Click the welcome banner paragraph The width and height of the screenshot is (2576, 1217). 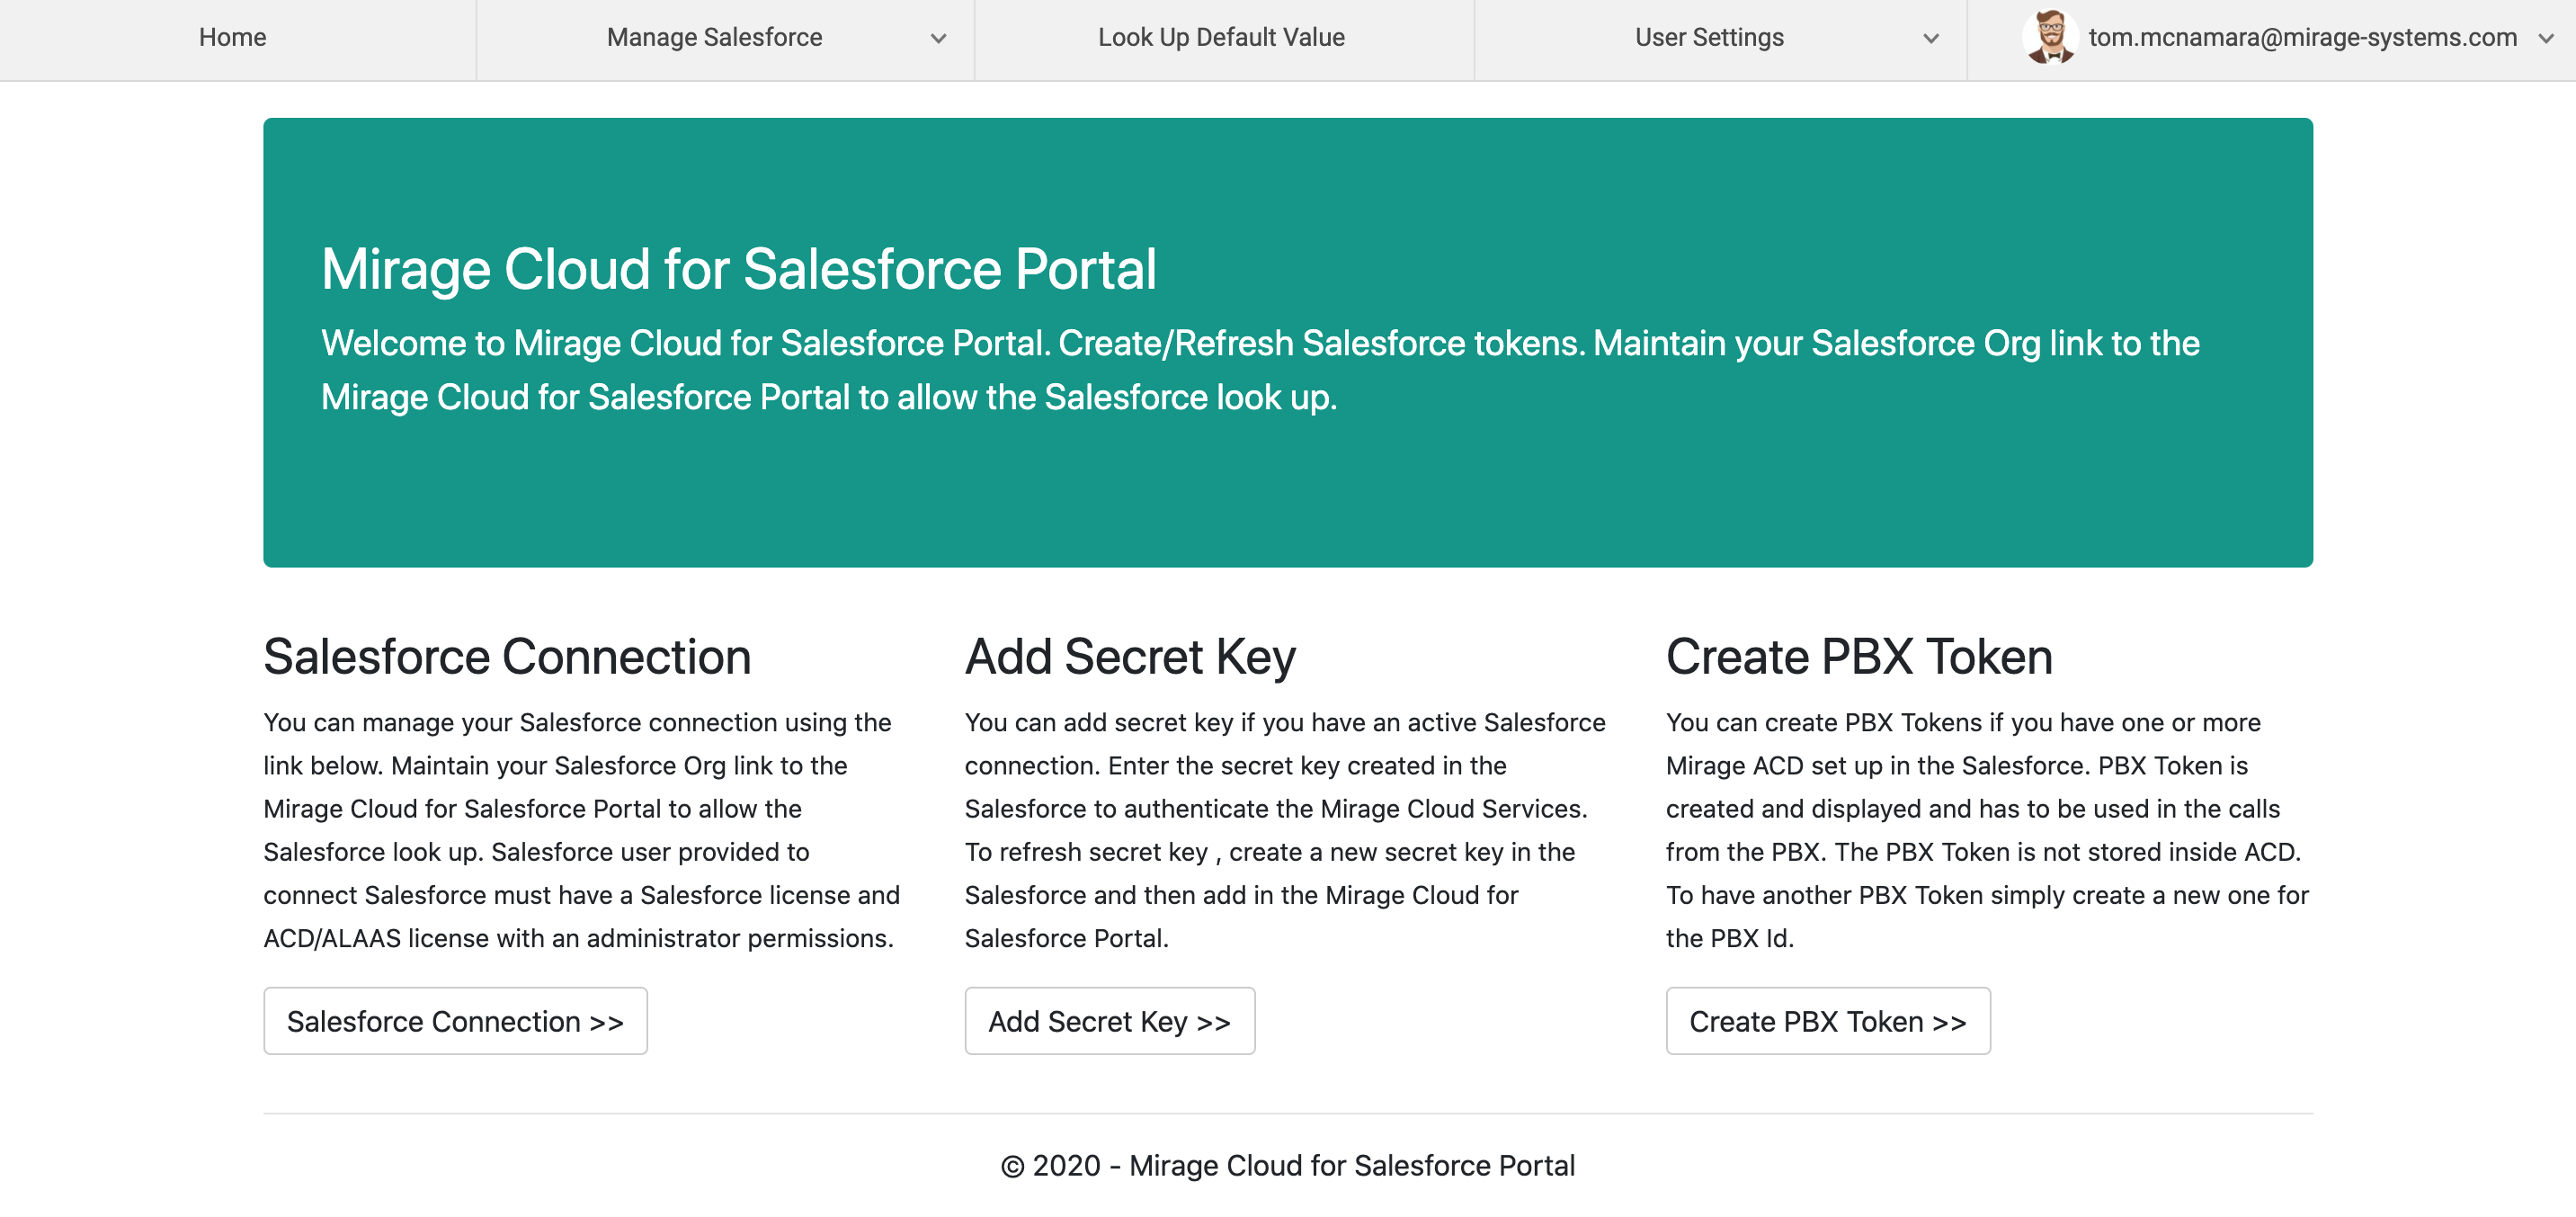click(1260, 370)
